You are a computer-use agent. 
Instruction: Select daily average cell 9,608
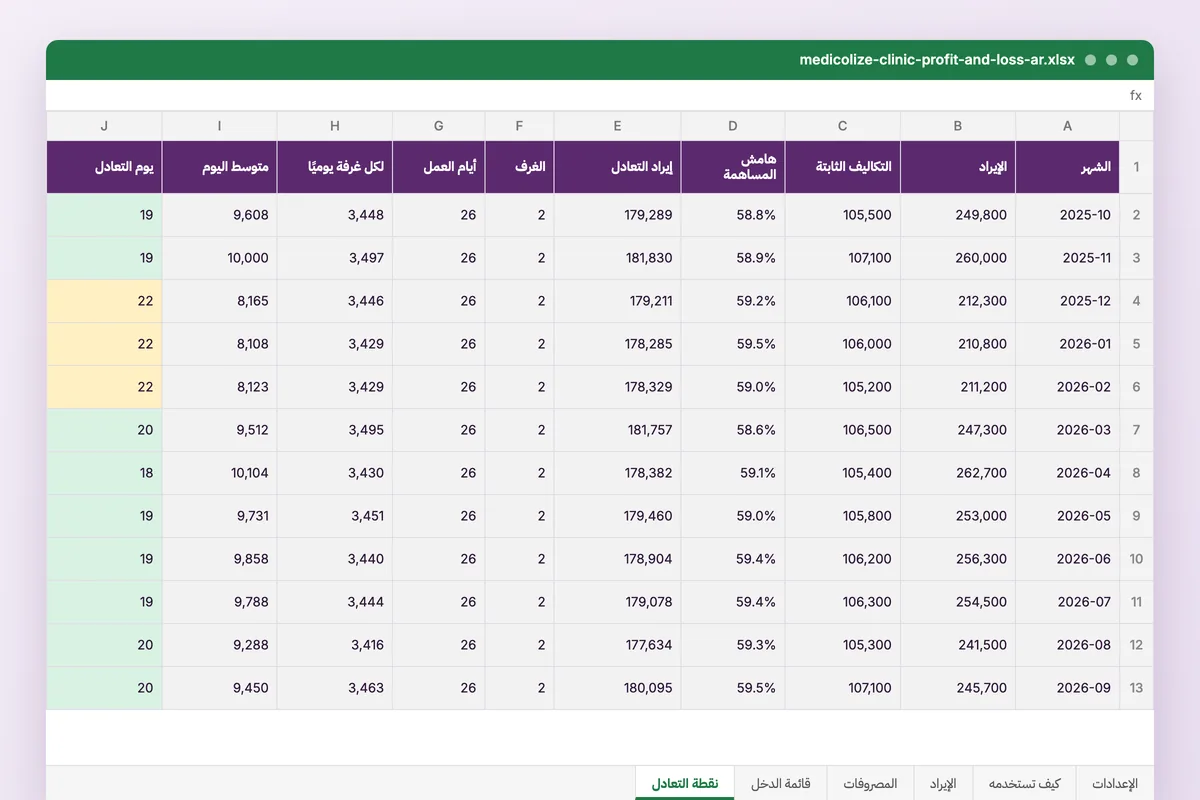(220, 215)
